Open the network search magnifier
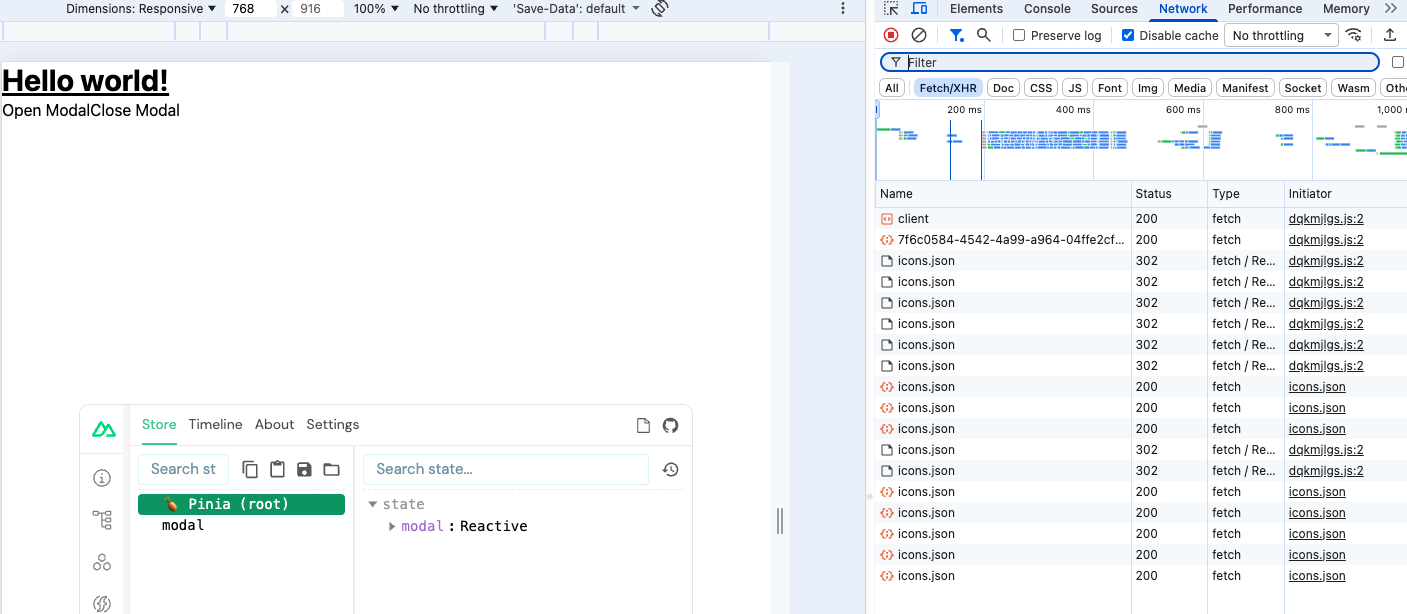Image resolution: width=1407 pixels, height=614 pixels. coord(984,35)
